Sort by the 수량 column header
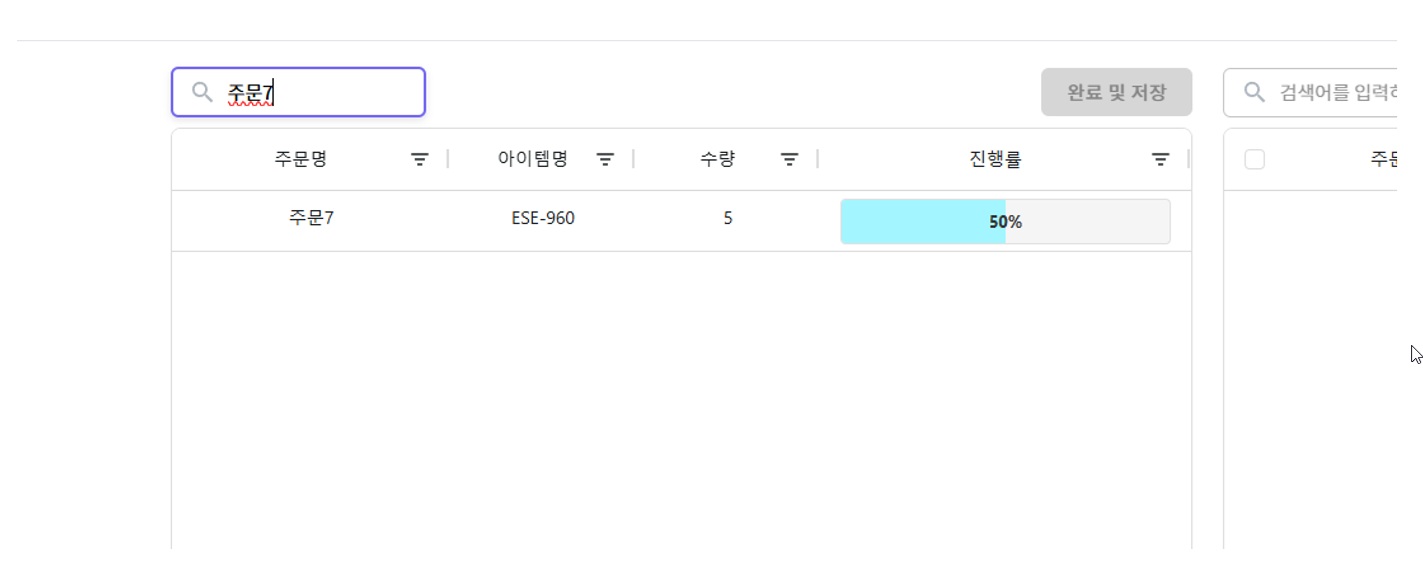 (x=718, y=159)
